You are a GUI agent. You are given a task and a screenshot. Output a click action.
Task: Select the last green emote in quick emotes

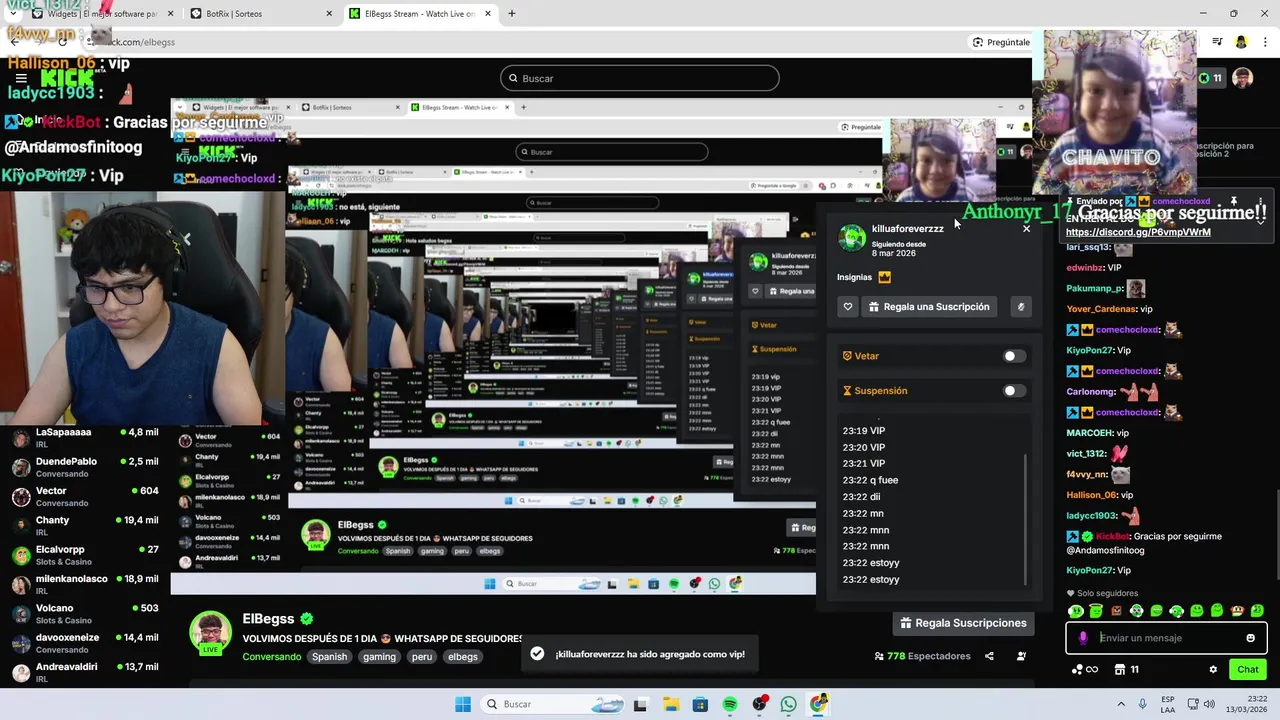(1257, 611)
